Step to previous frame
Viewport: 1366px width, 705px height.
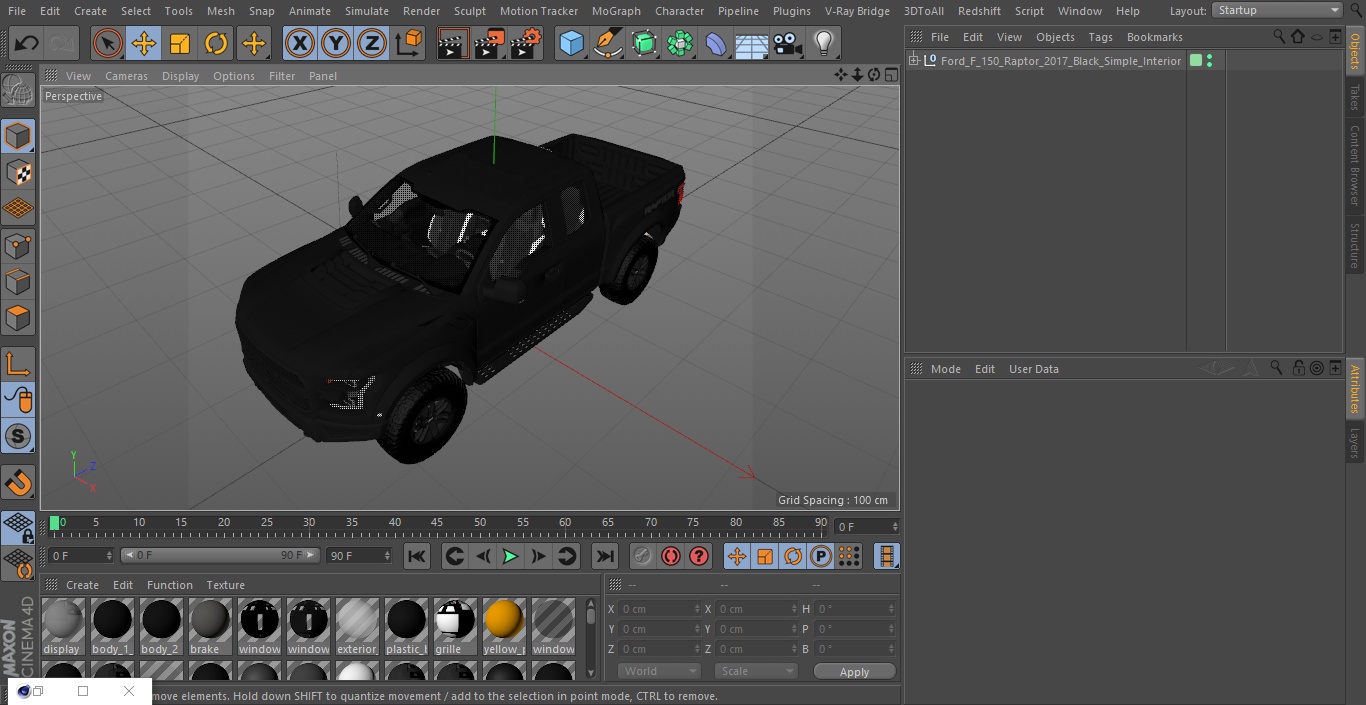[x=482, y=556]
